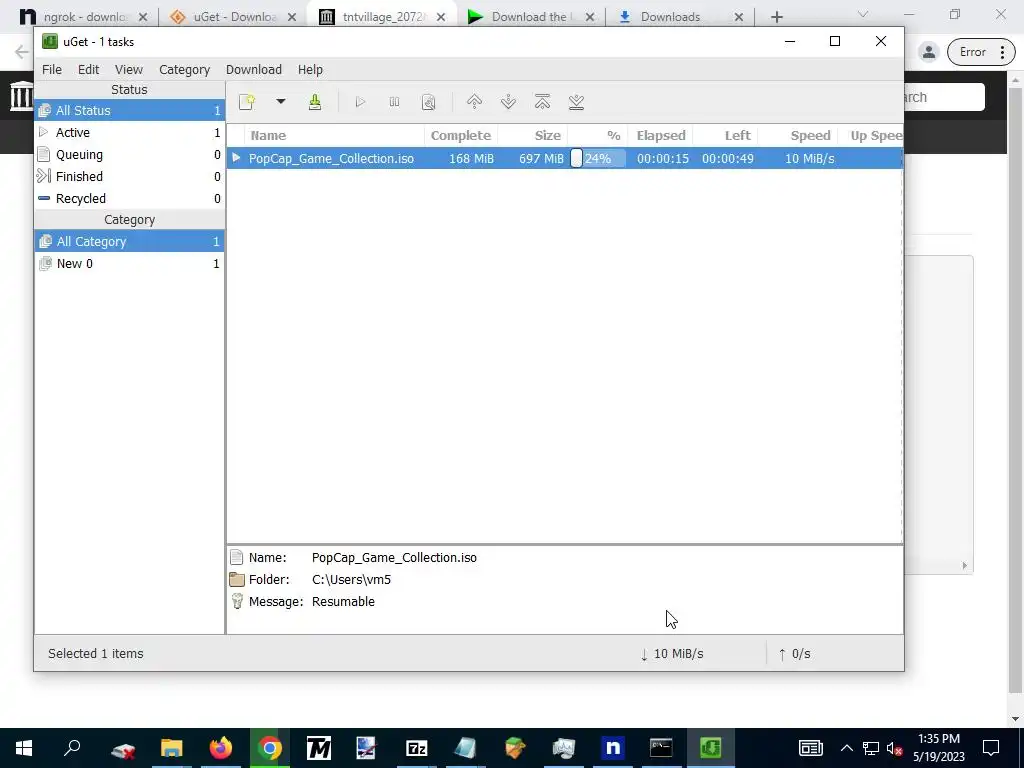Select the PopCap_Game_Collection.iso download row
1024x768 pixels.
[x=565, y=158]
